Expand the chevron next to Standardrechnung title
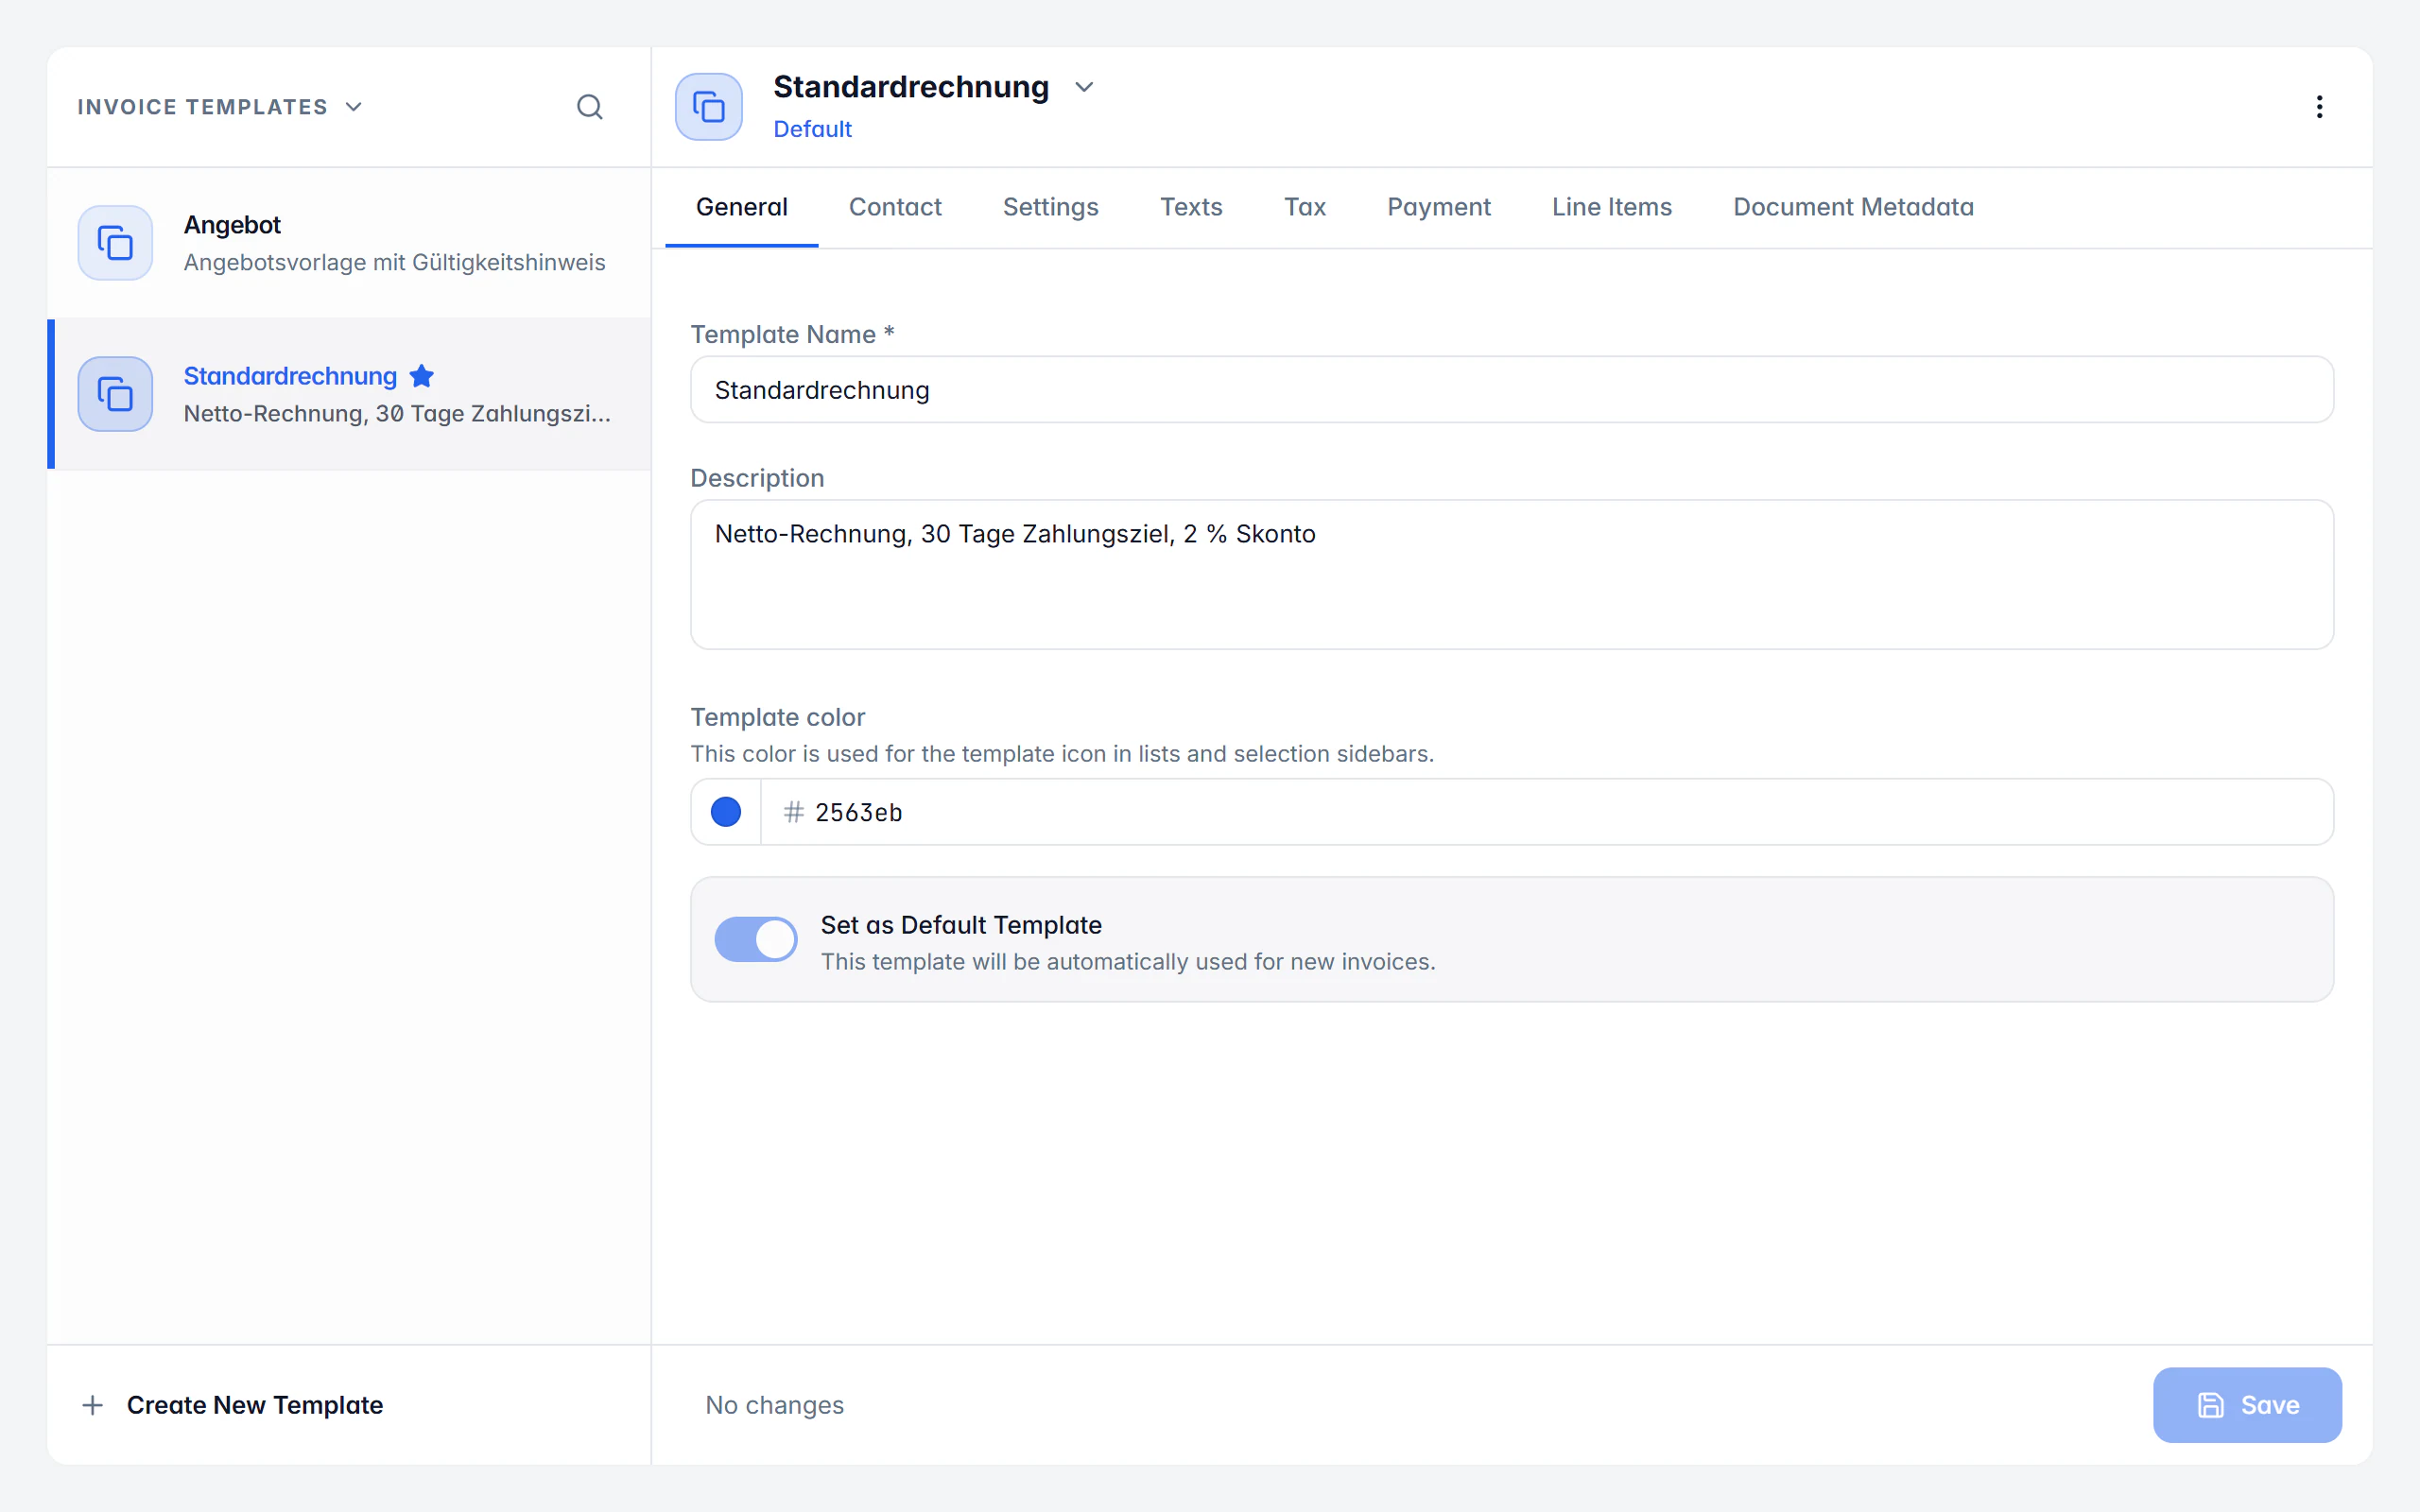Image resolution: width=2420 pixels, height=1512 pixels. [x=1084, y=87]
